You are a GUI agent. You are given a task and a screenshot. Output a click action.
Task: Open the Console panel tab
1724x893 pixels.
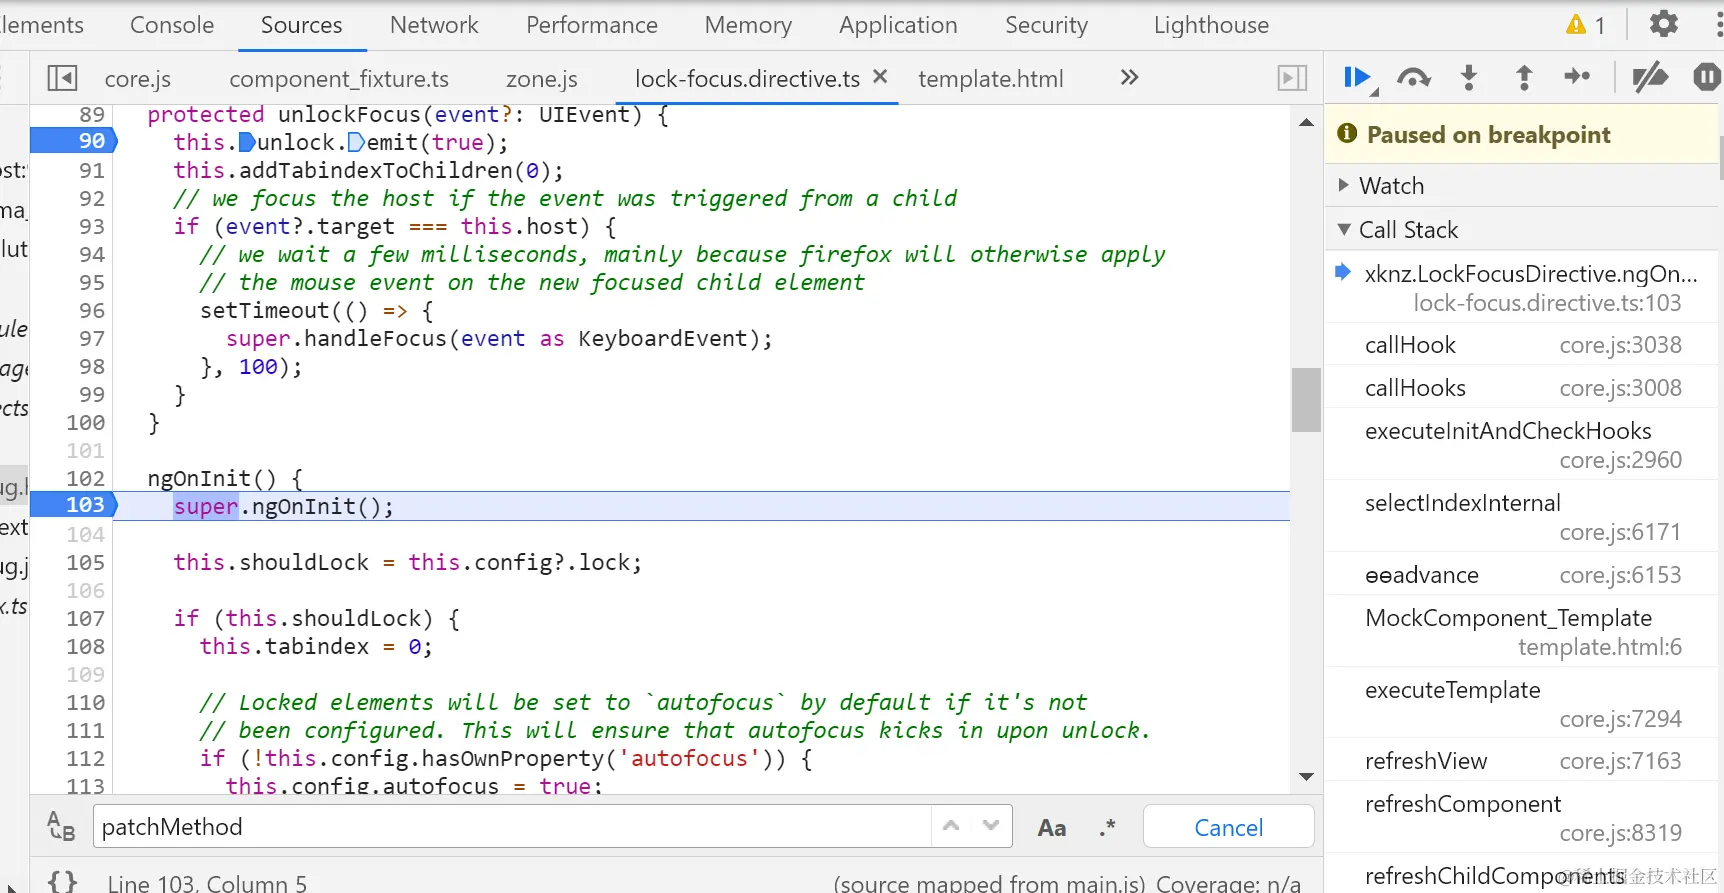pyautogui.click(x=172, y=25)
